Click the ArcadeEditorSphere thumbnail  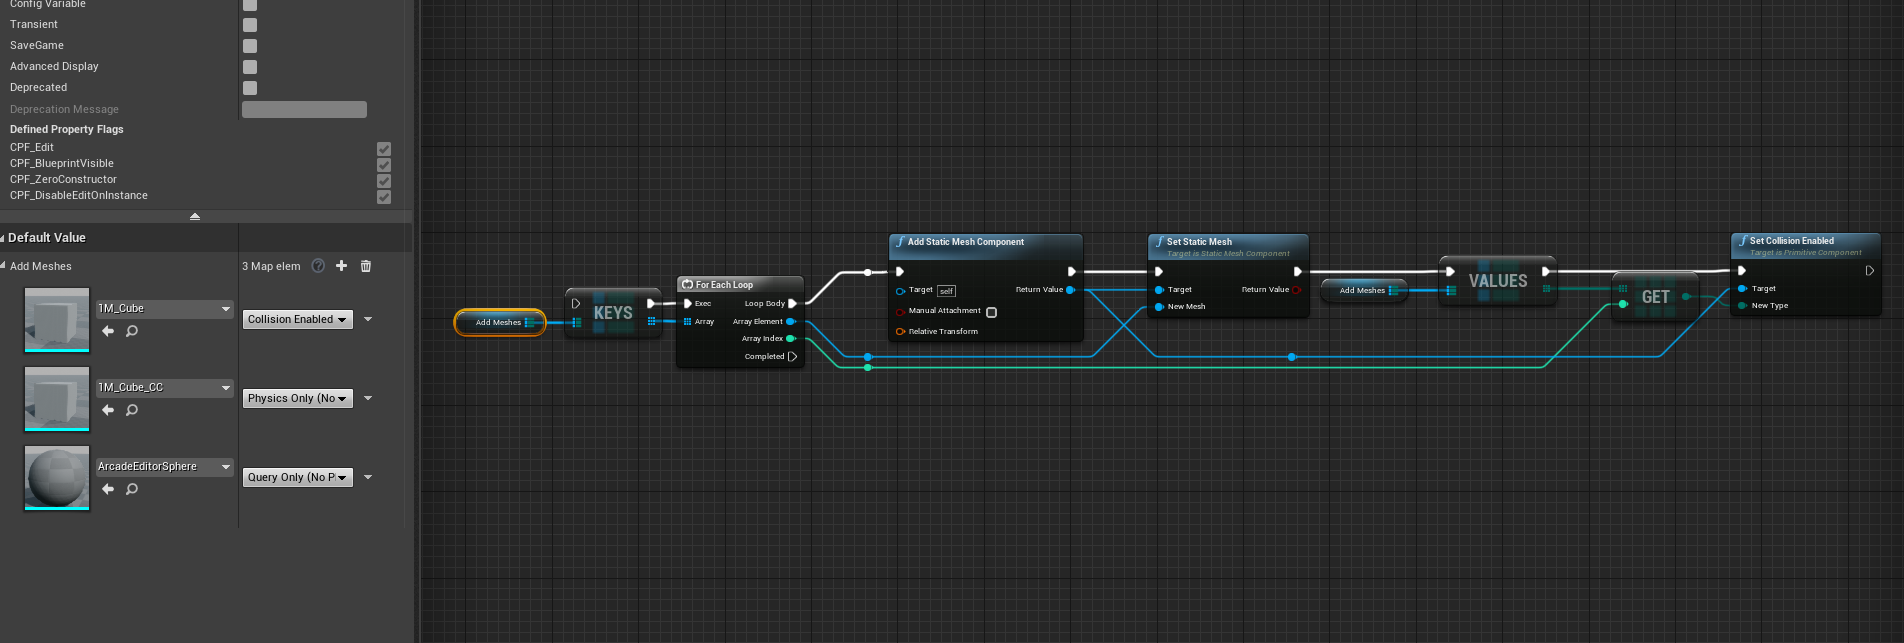pos(57,478)
